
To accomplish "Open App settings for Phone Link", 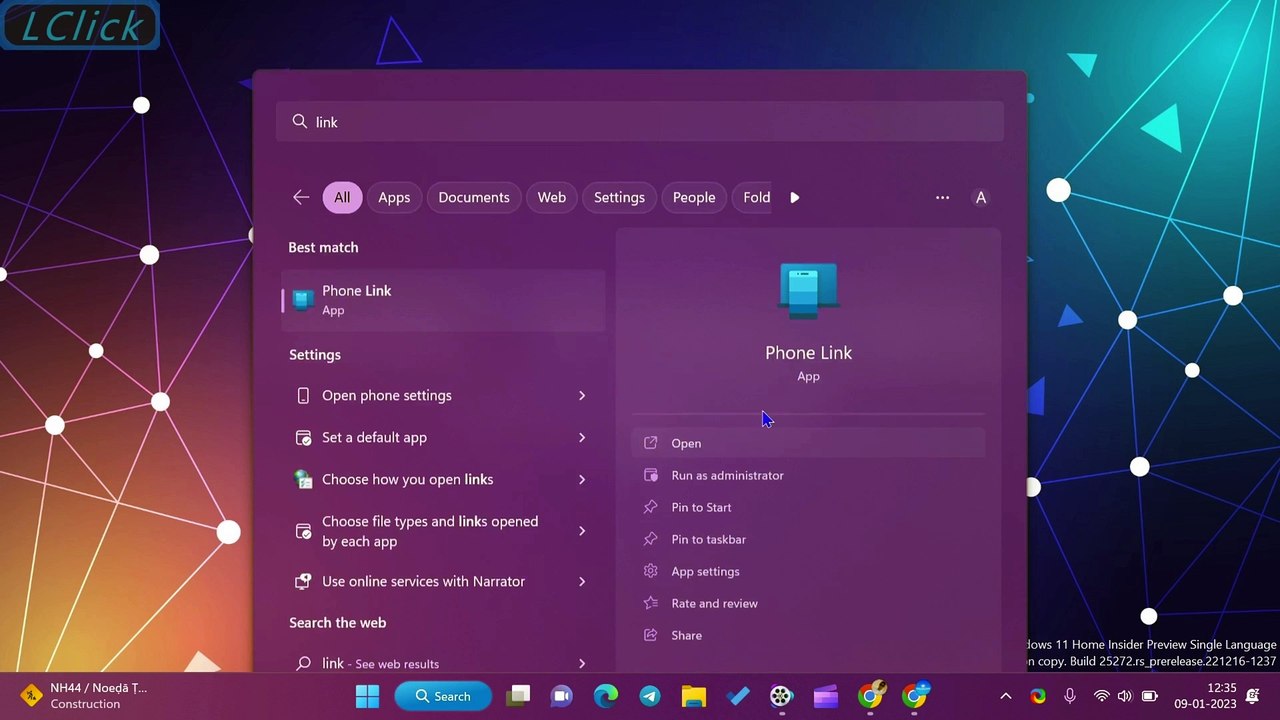I will [809, 571].
